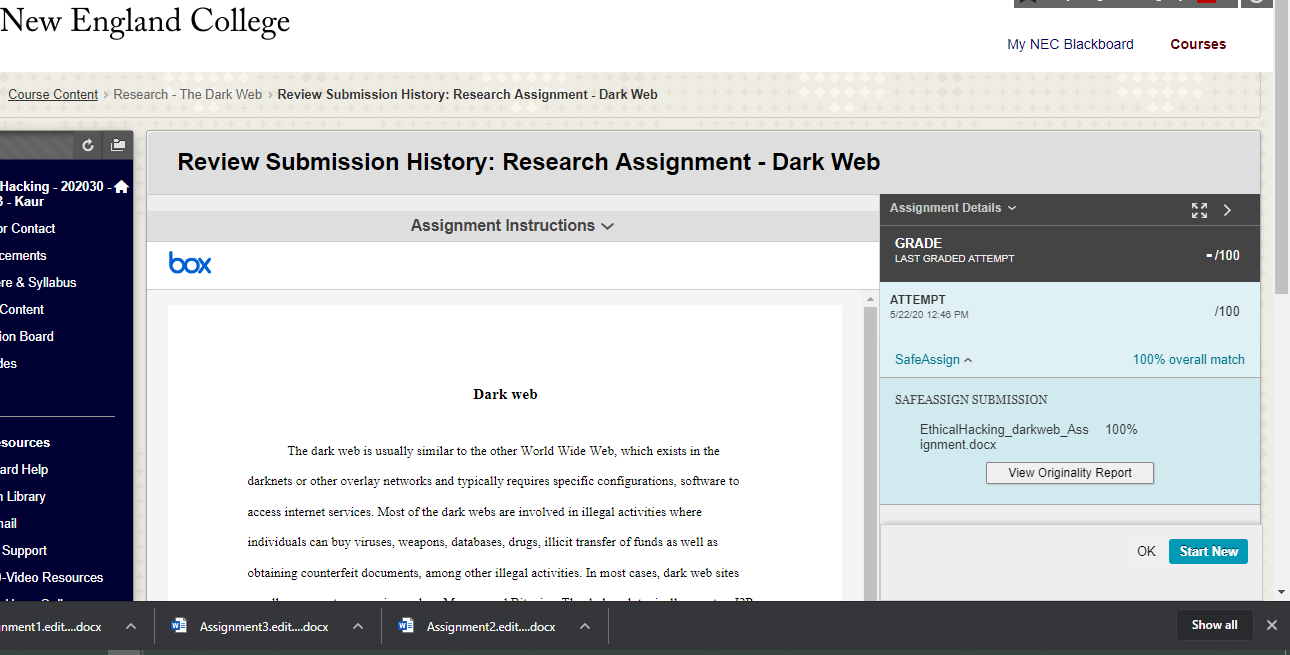Open options chevron for Assignment1.edit docx

pos(130,626)
